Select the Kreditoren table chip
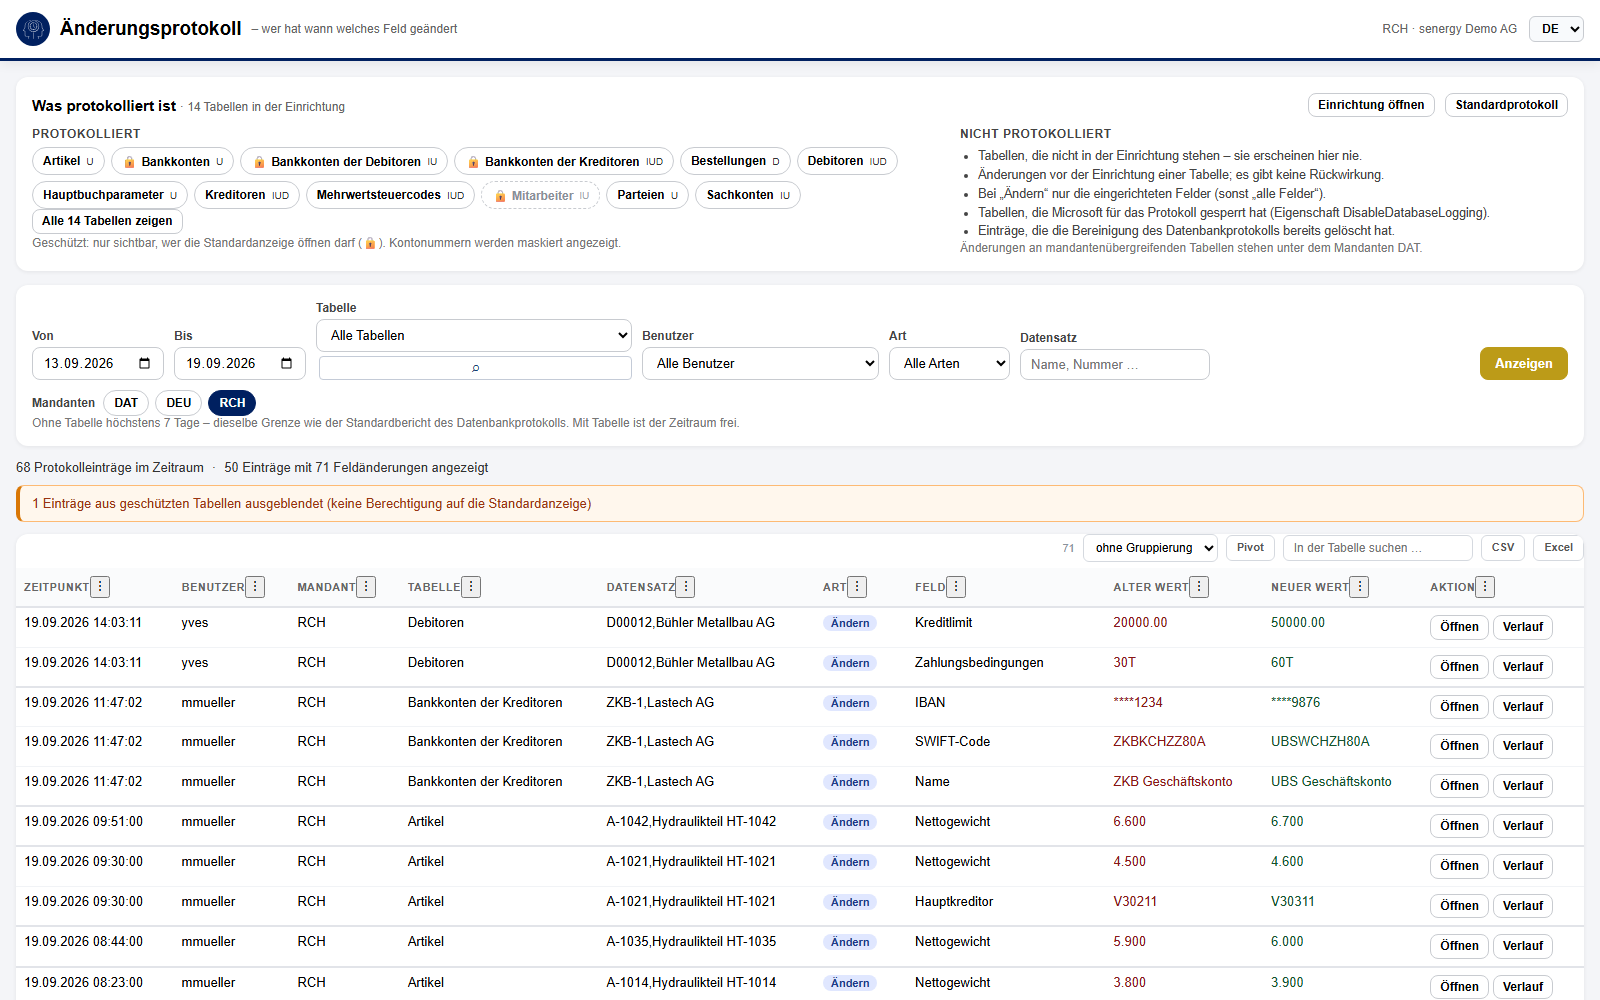 point(247,195)
